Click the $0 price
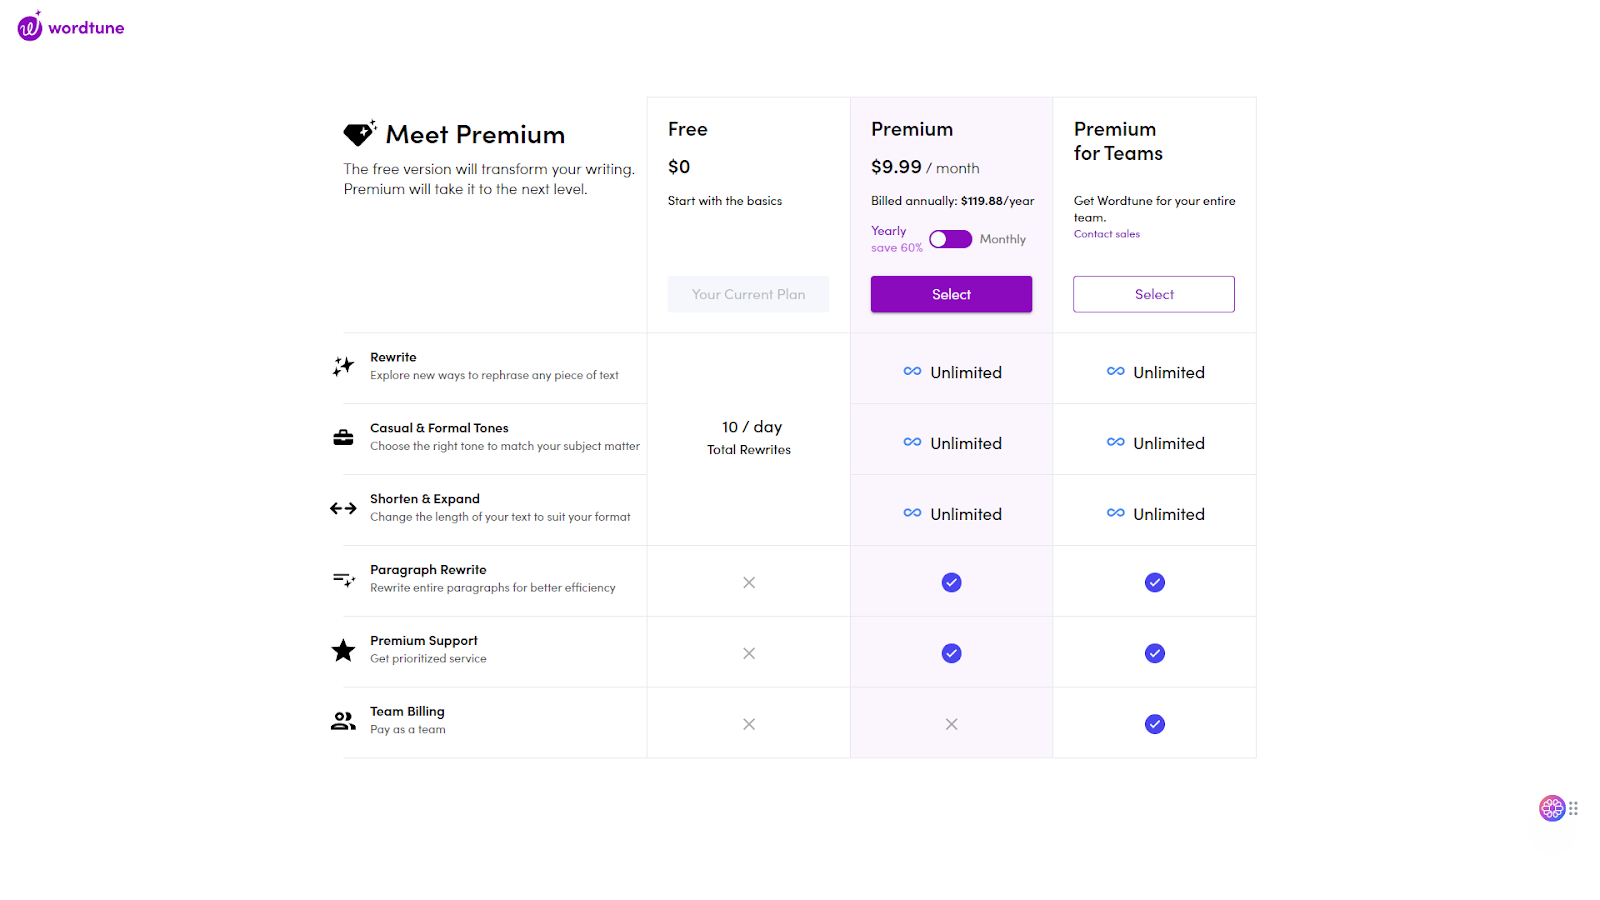 (679, 167)
